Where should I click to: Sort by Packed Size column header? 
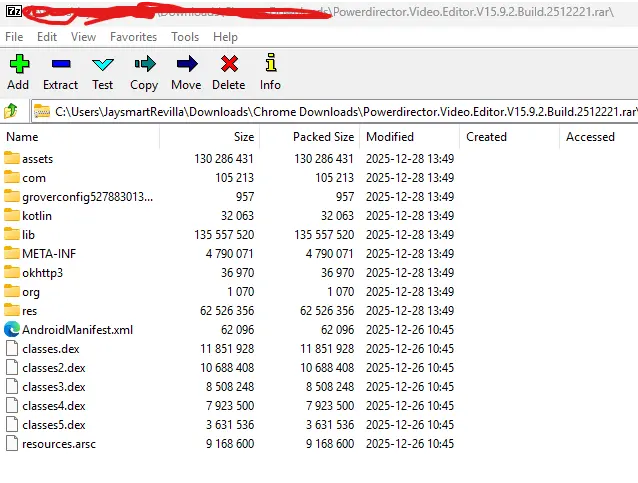310,137
